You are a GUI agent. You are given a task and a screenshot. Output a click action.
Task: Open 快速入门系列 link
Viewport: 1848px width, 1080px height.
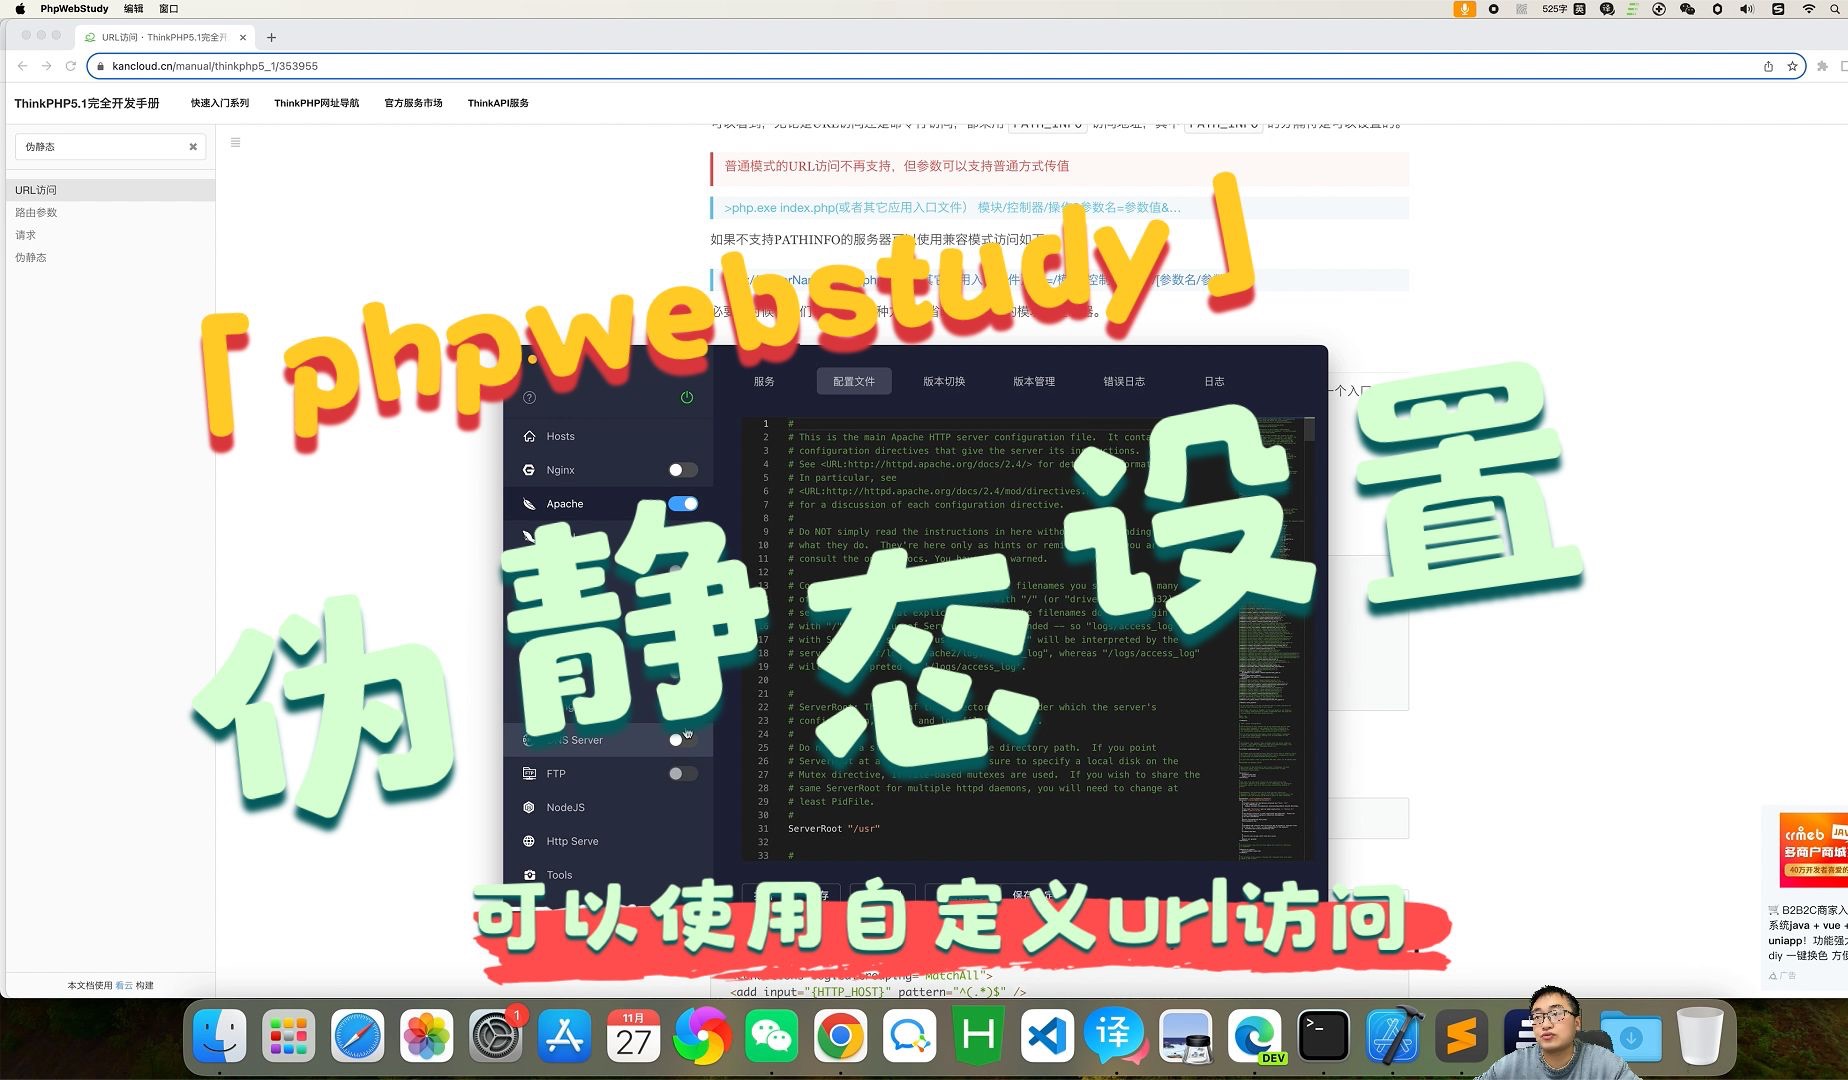click(x=220, y=103)
